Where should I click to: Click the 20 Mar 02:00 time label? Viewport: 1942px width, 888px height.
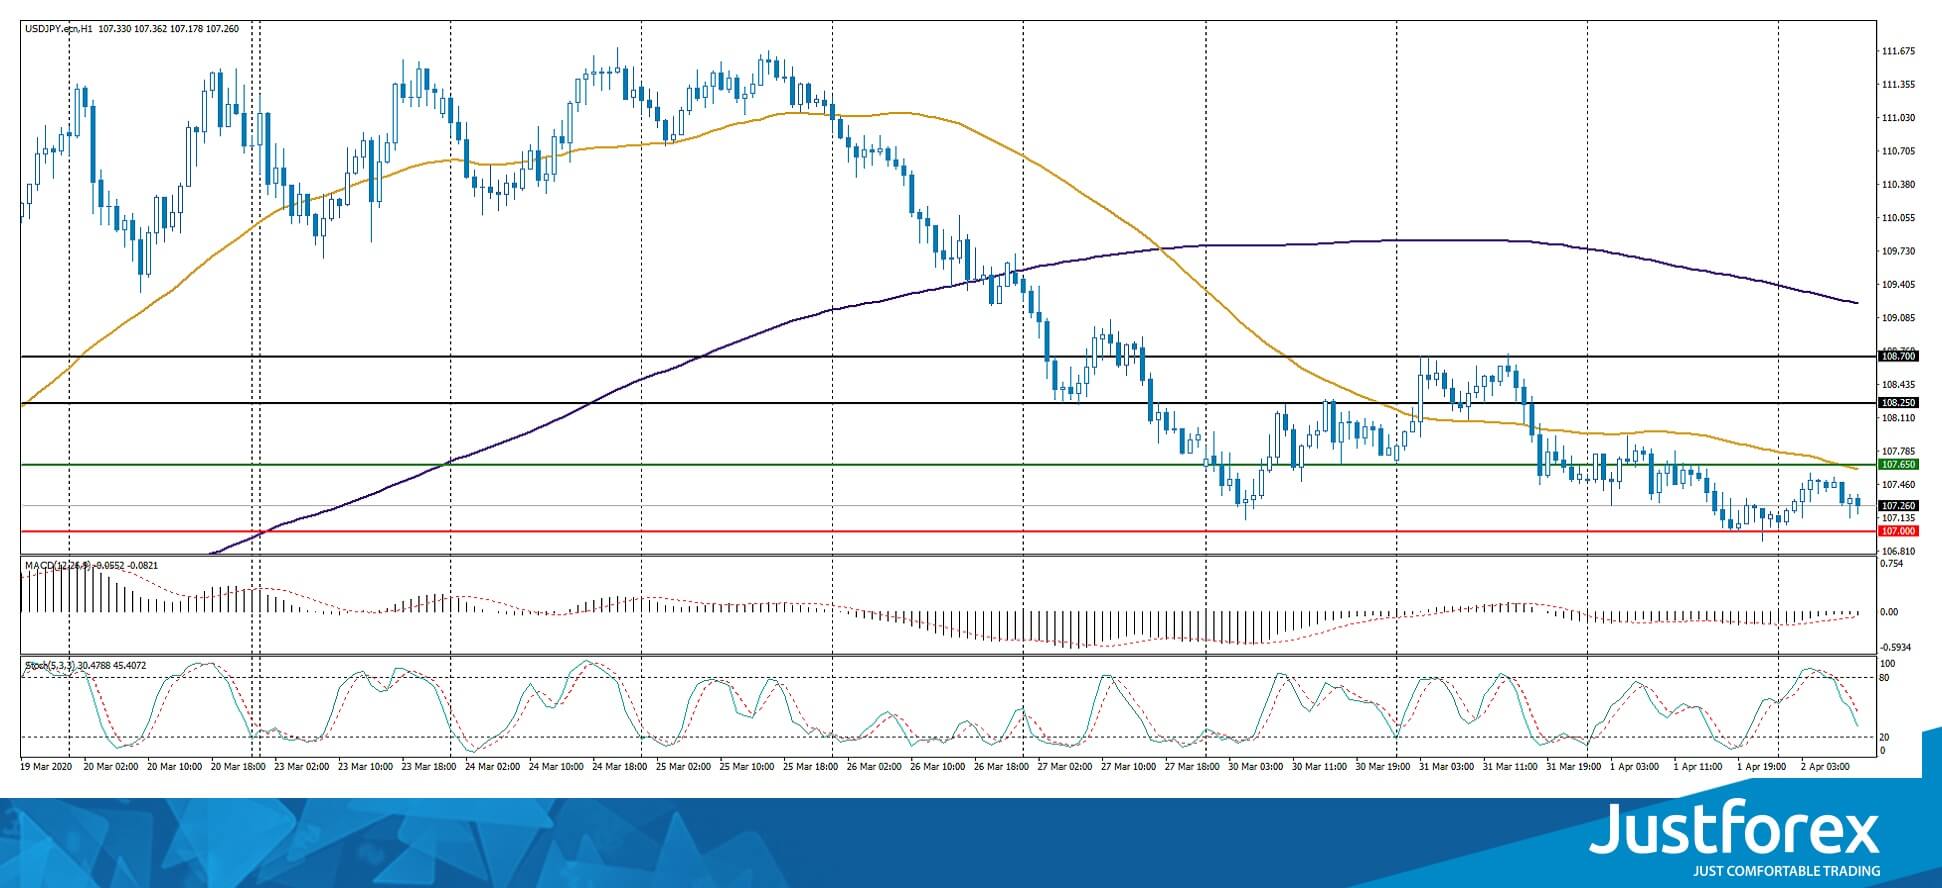[x=111, y=767]
